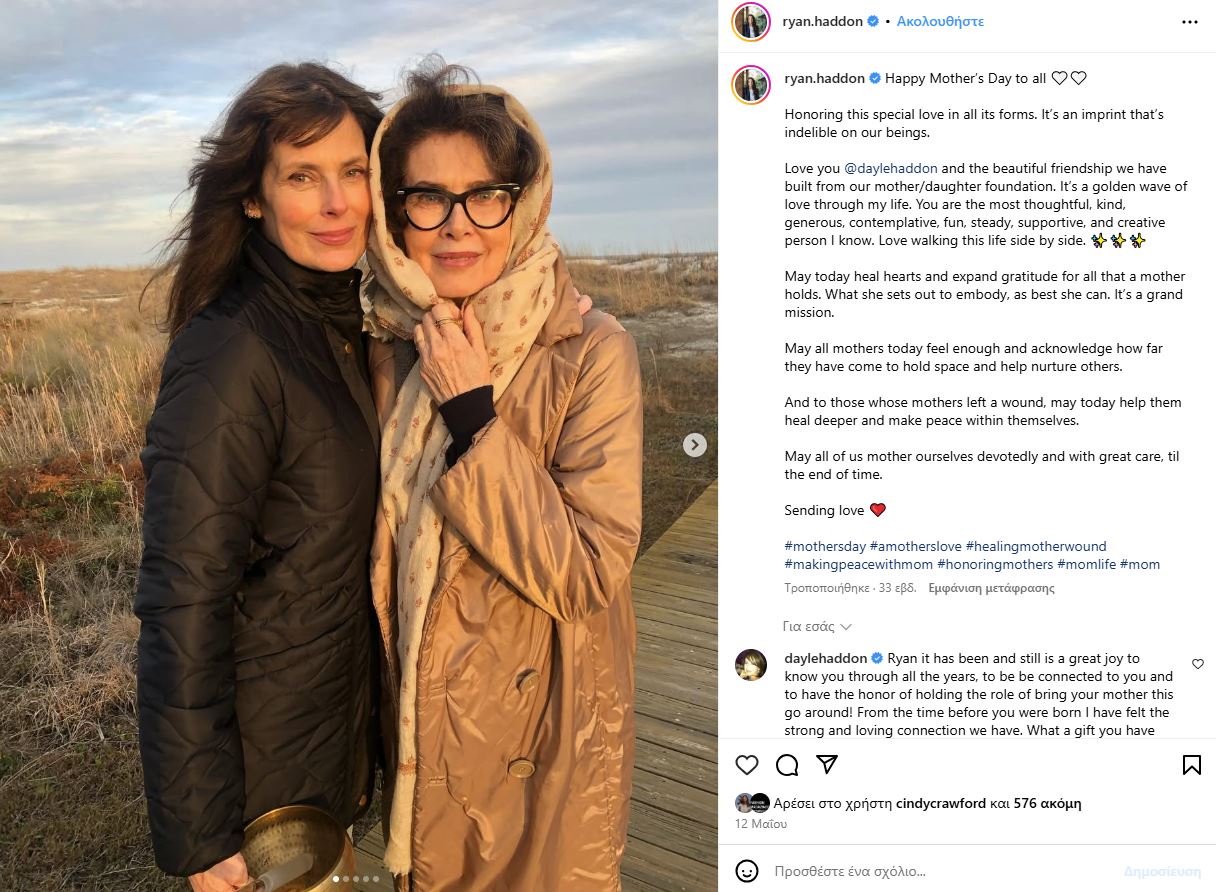The width and height of the screenshot is (1216, 892).
Task: Like daylehaddon's comment with the small heart
Action: pyautogui.click(x=1198, y=664)
